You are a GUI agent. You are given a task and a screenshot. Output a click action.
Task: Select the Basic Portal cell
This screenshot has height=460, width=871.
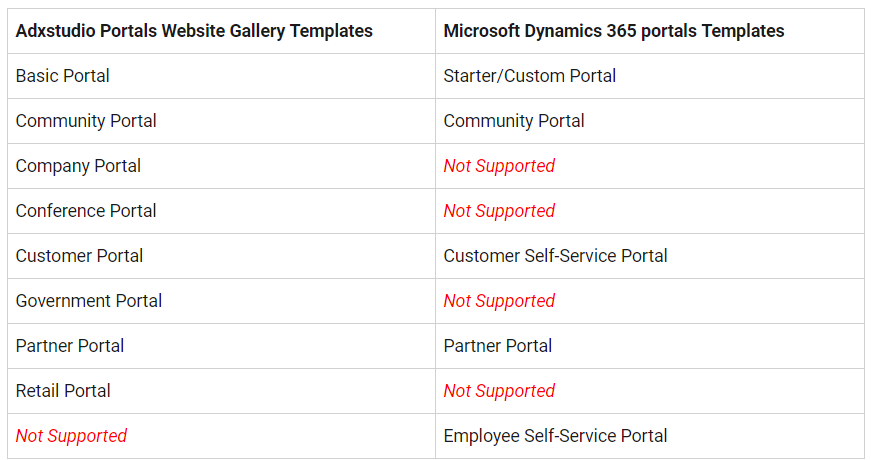tap(63, 76)
